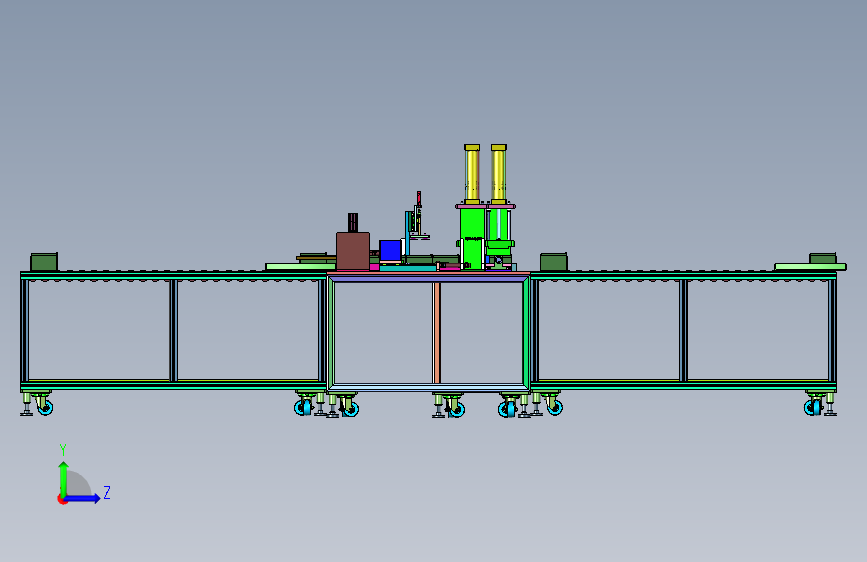Select the black component atop the brown box
Screen dimensions: 867x562
353,223
